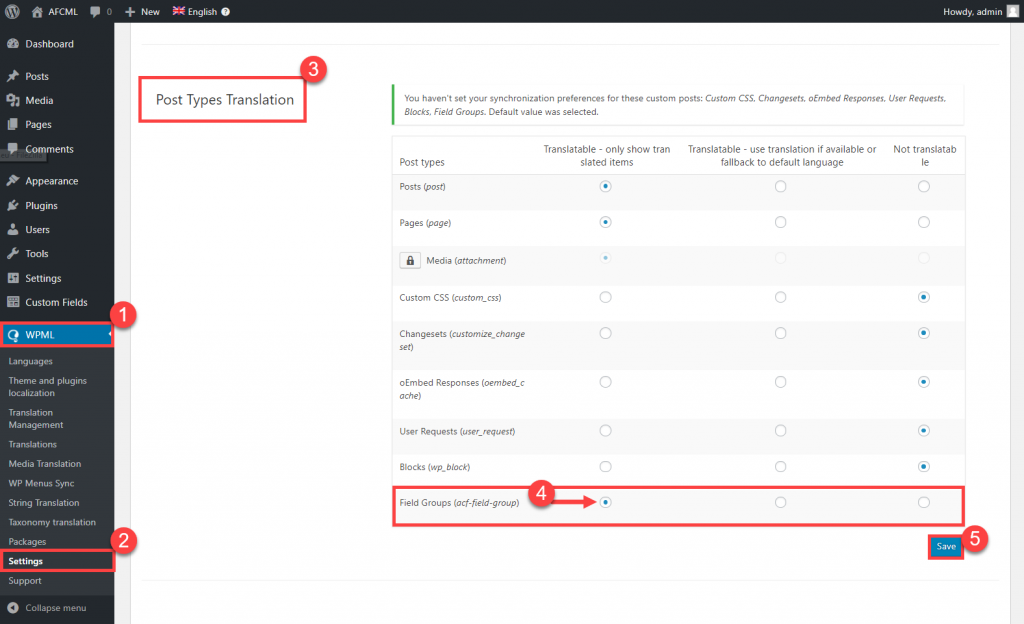The image size is (1024, 624).
Task: Open the comments bubble icon in admin bar
Action: pyautogui.click(x=95, y=12)
